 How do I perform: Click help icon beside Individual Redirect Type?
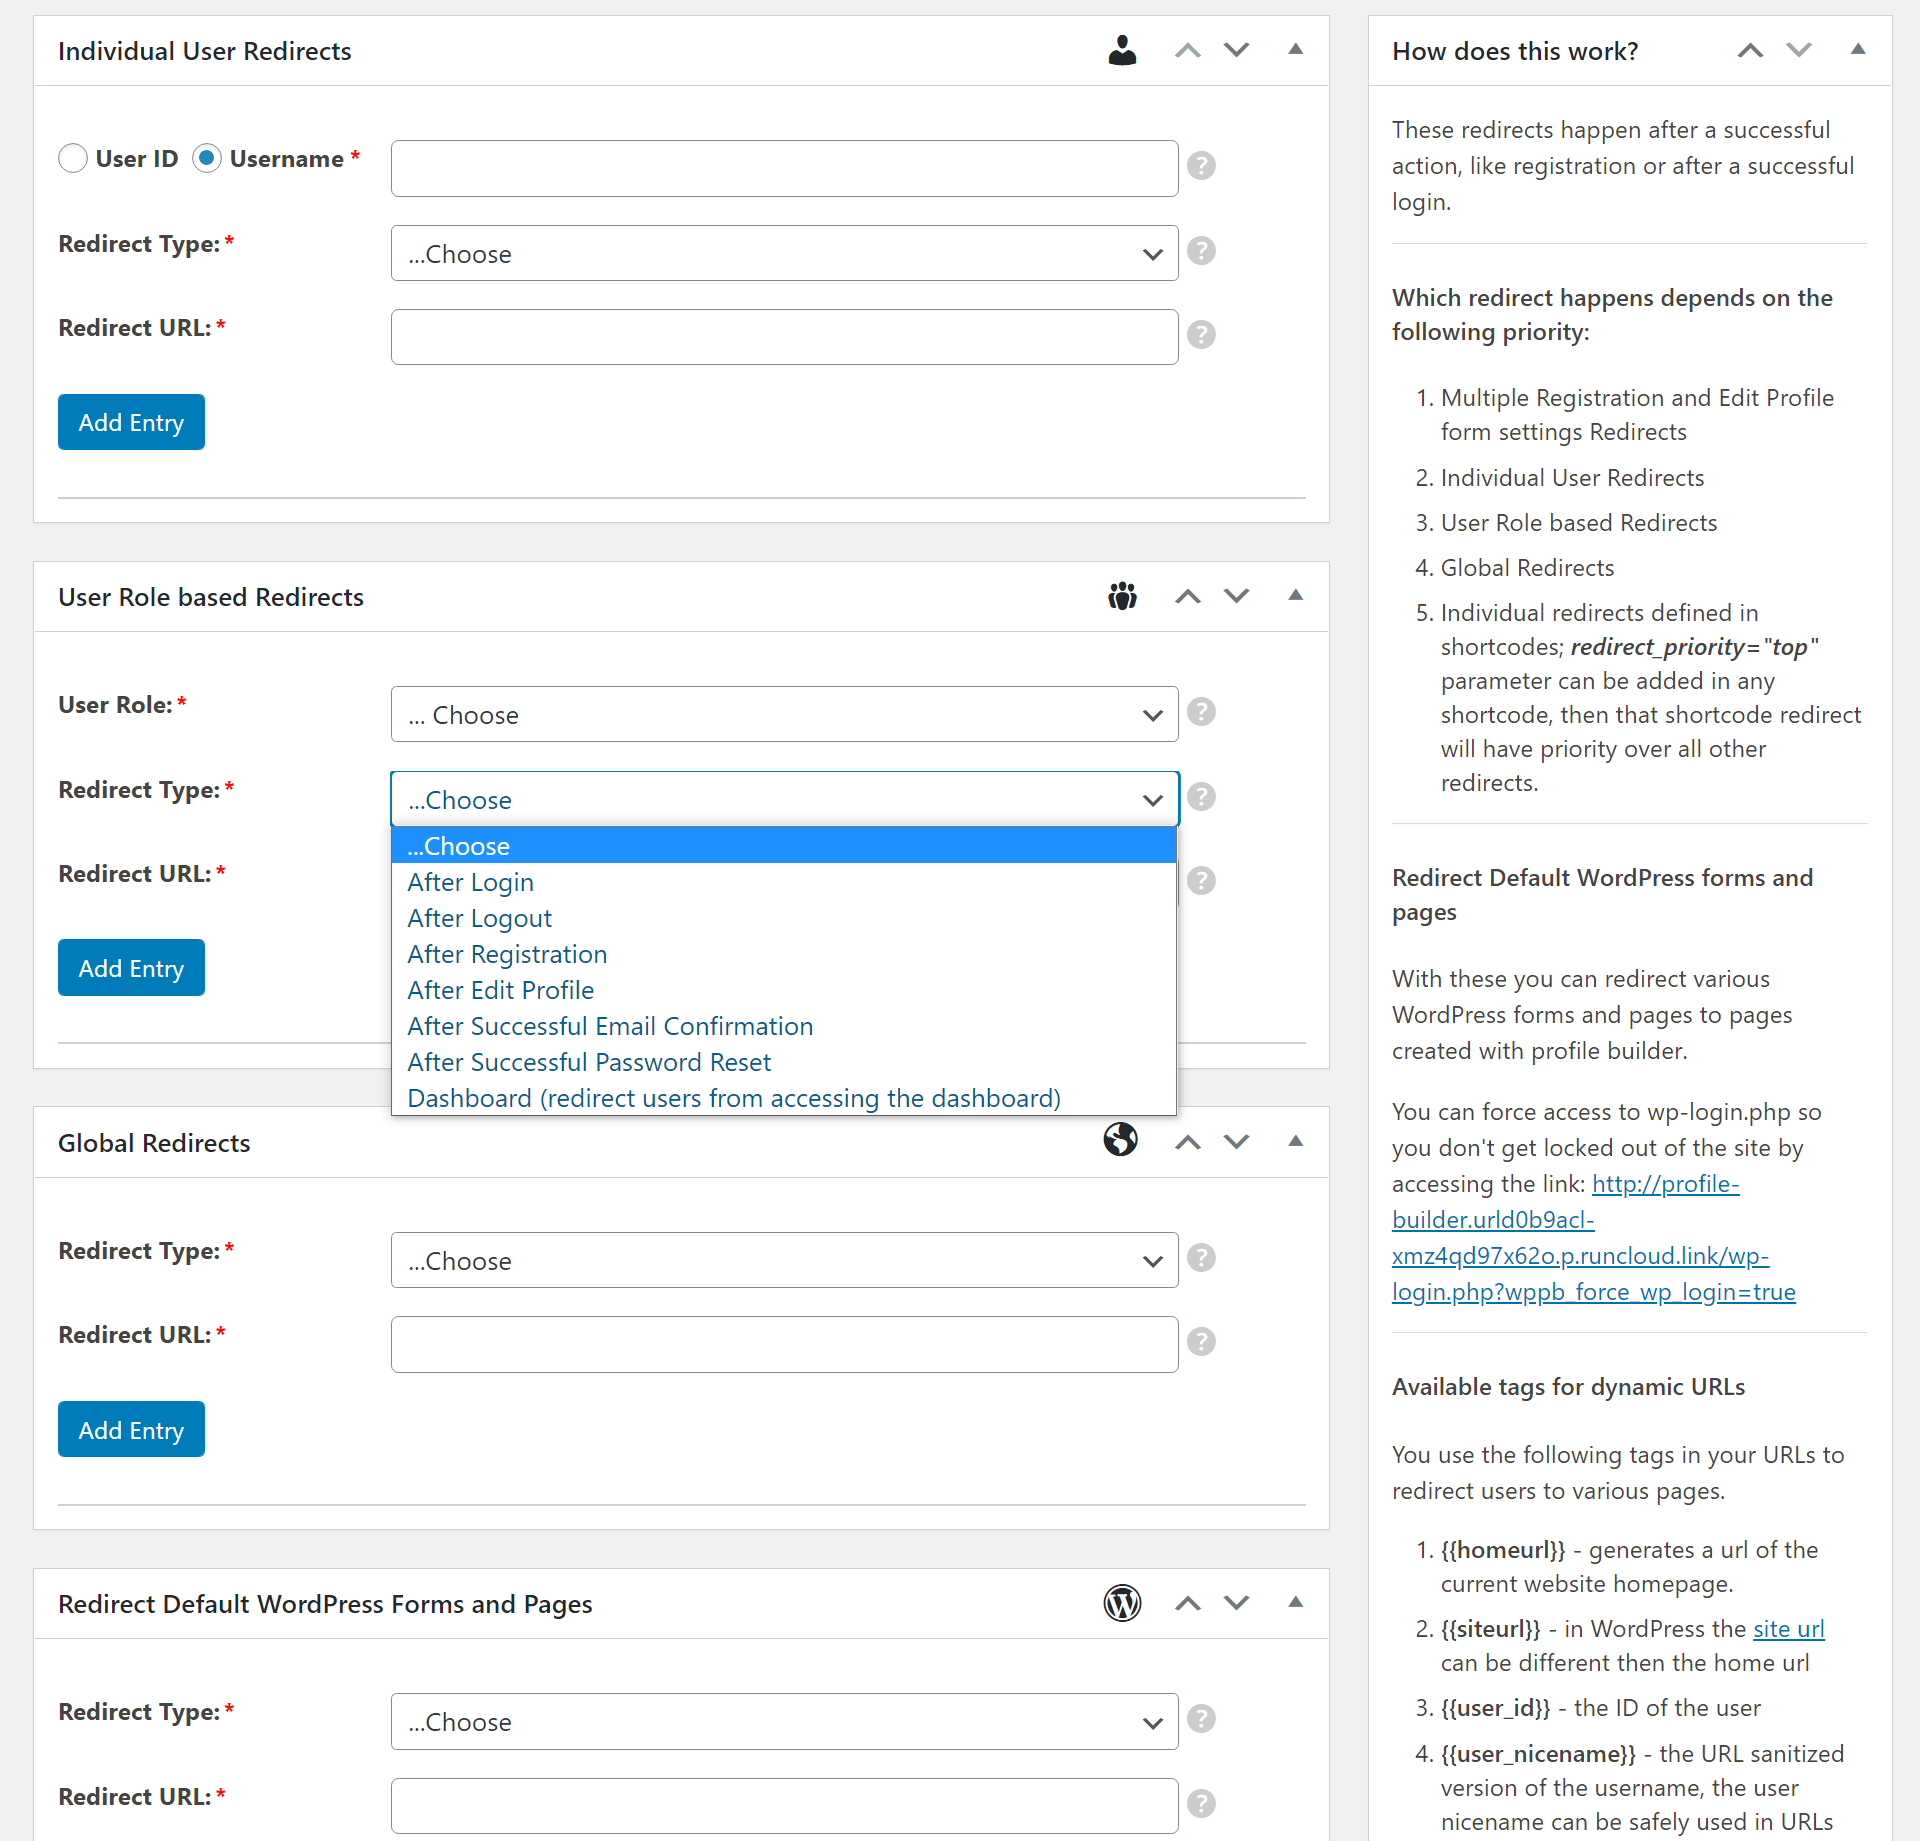1201,250
